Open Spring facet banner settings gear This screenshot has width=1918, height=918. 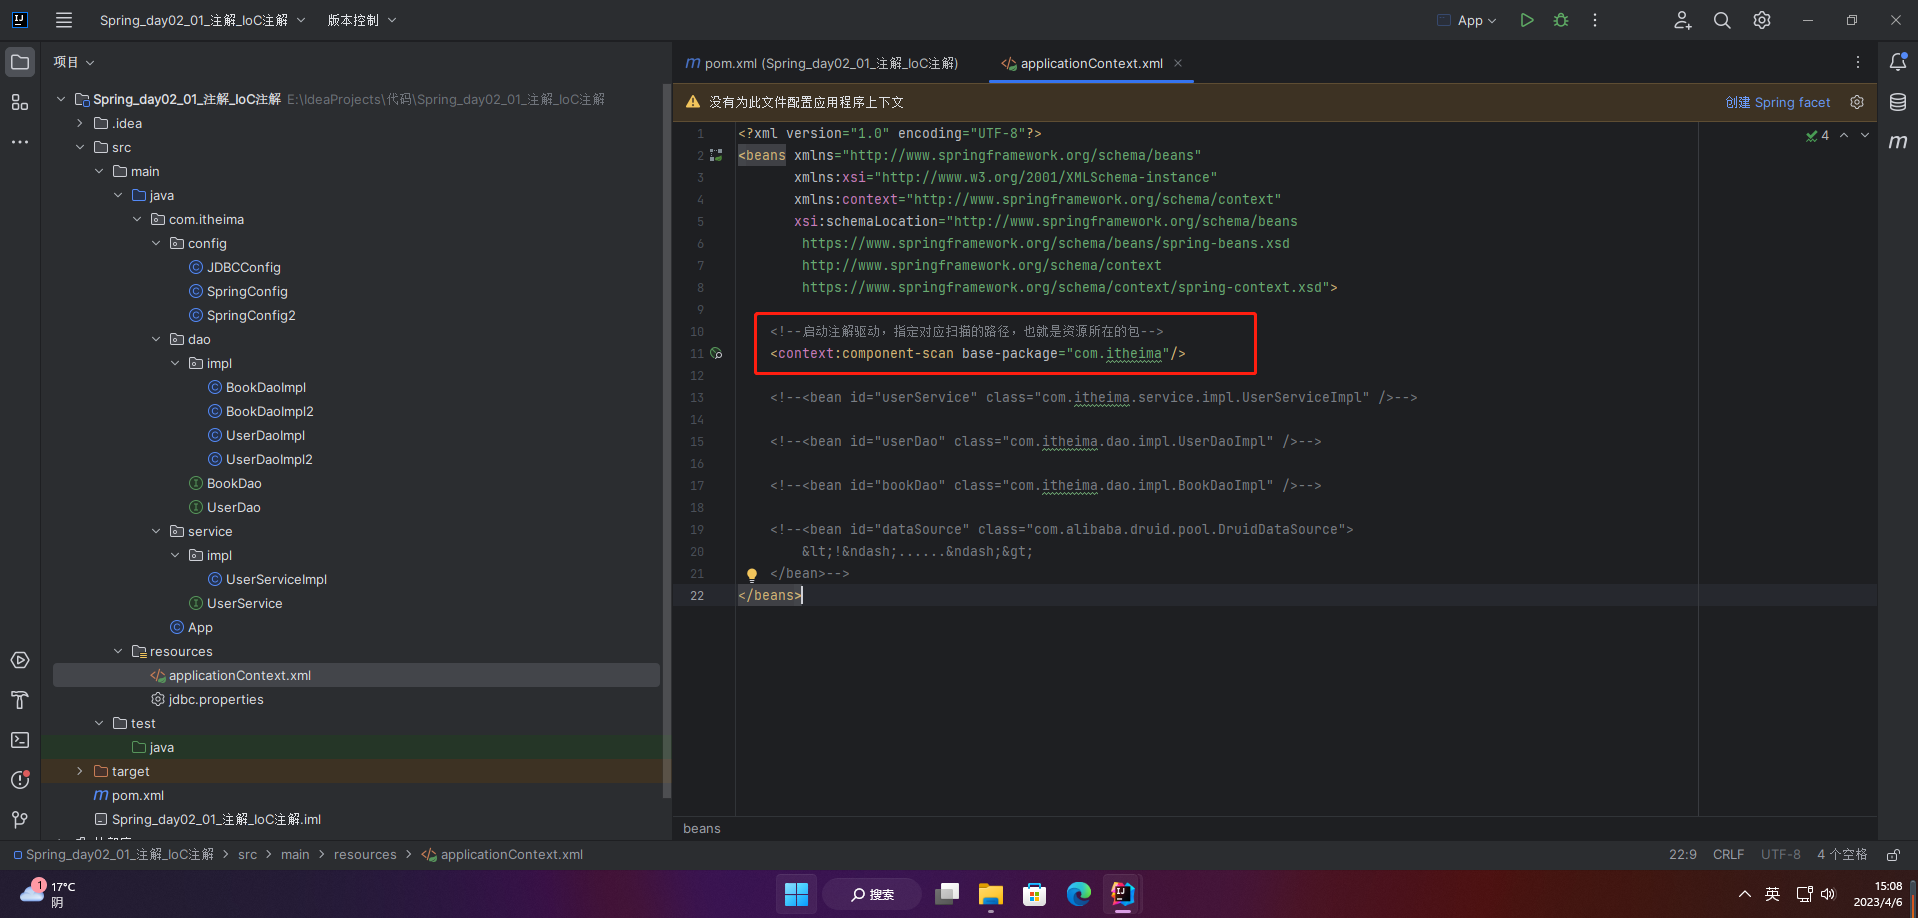pyautogui.click(x=1857, y=102)
